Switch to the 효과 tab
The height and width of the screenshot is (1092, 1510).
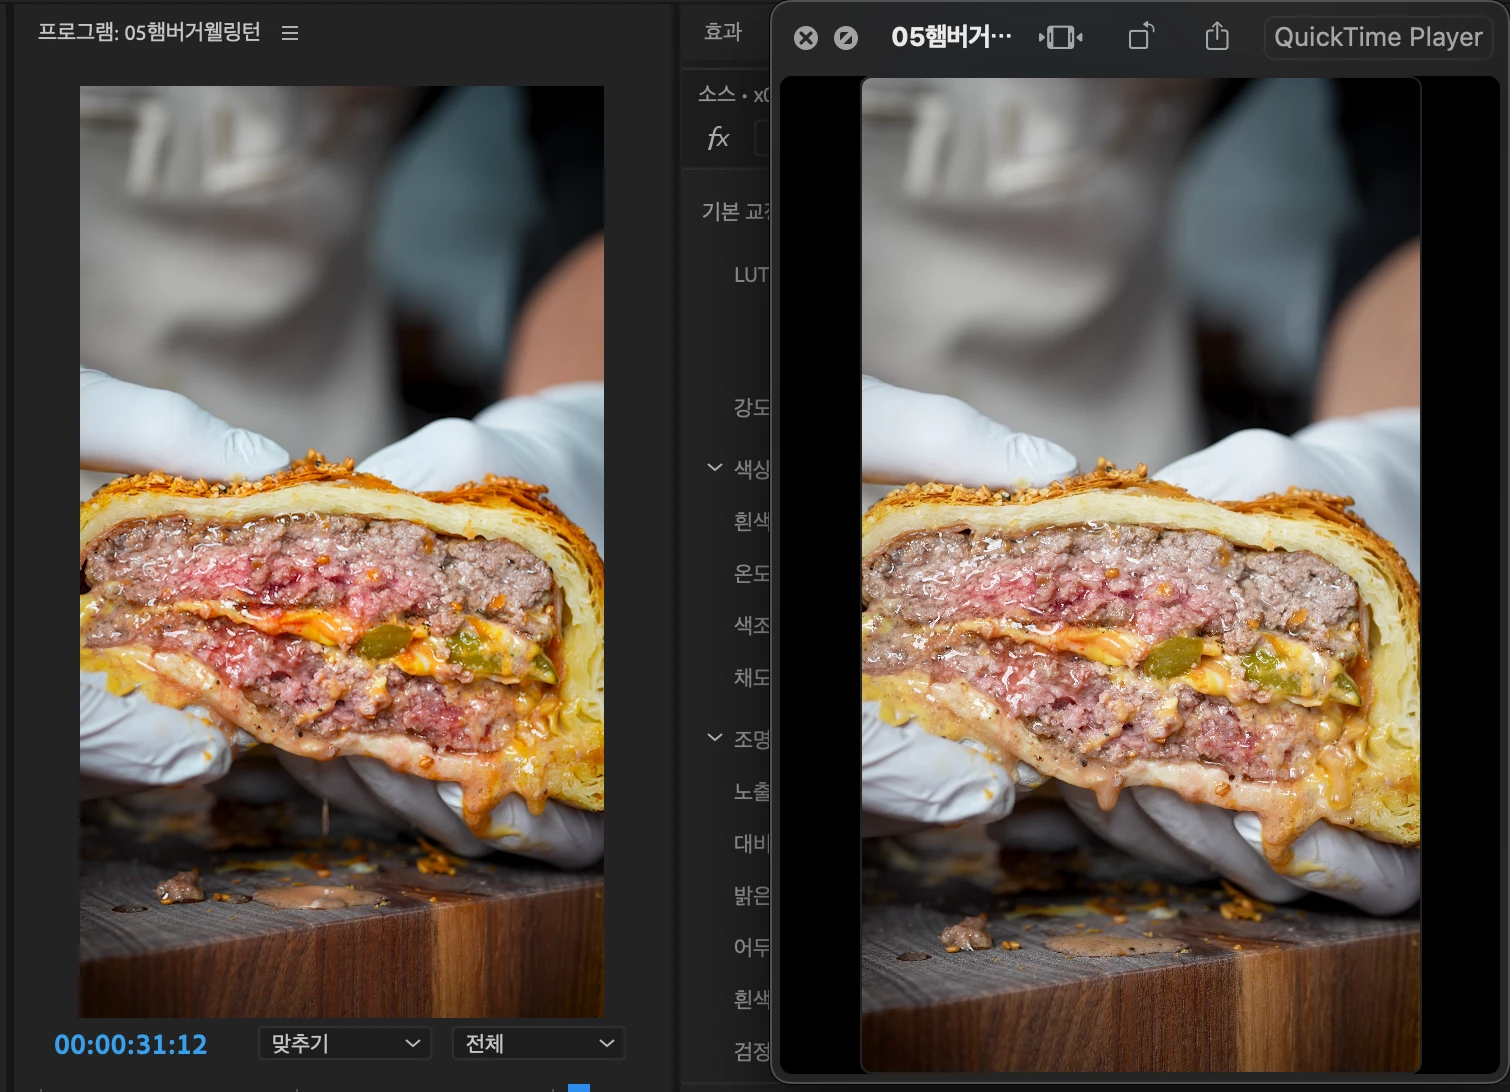point(723,32)
